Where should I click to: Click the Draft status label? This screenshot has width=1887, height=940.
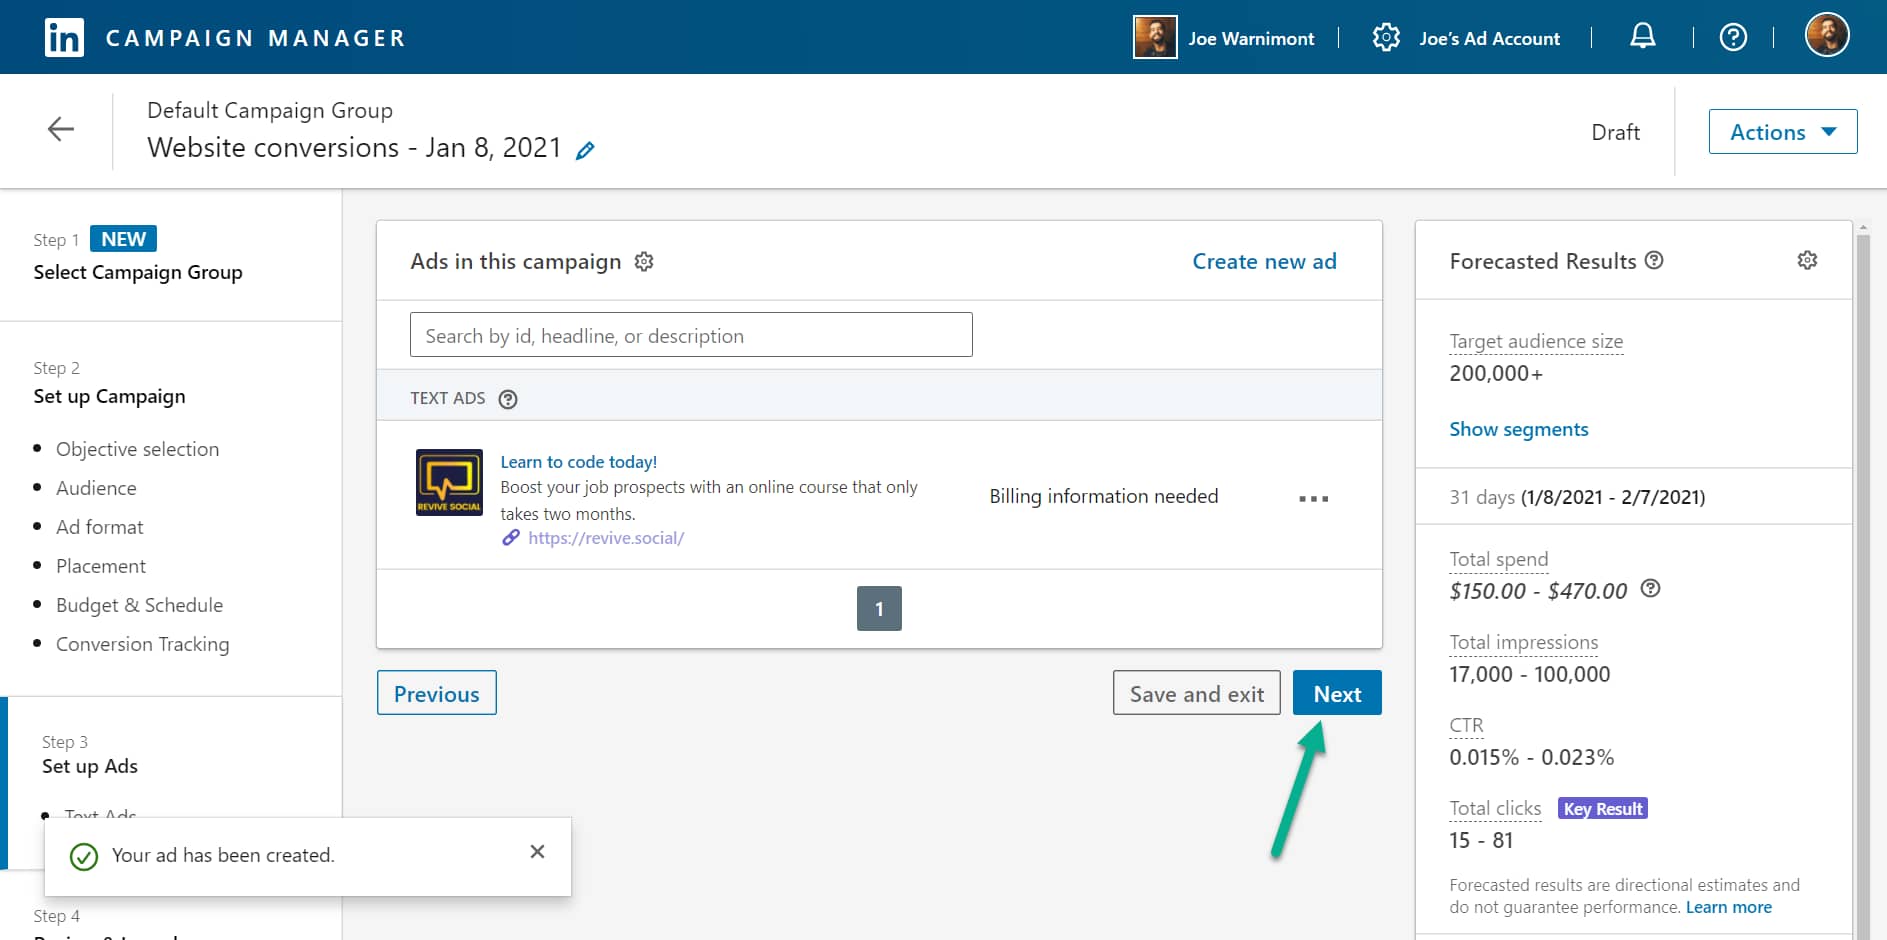[x=1615, y=132]
